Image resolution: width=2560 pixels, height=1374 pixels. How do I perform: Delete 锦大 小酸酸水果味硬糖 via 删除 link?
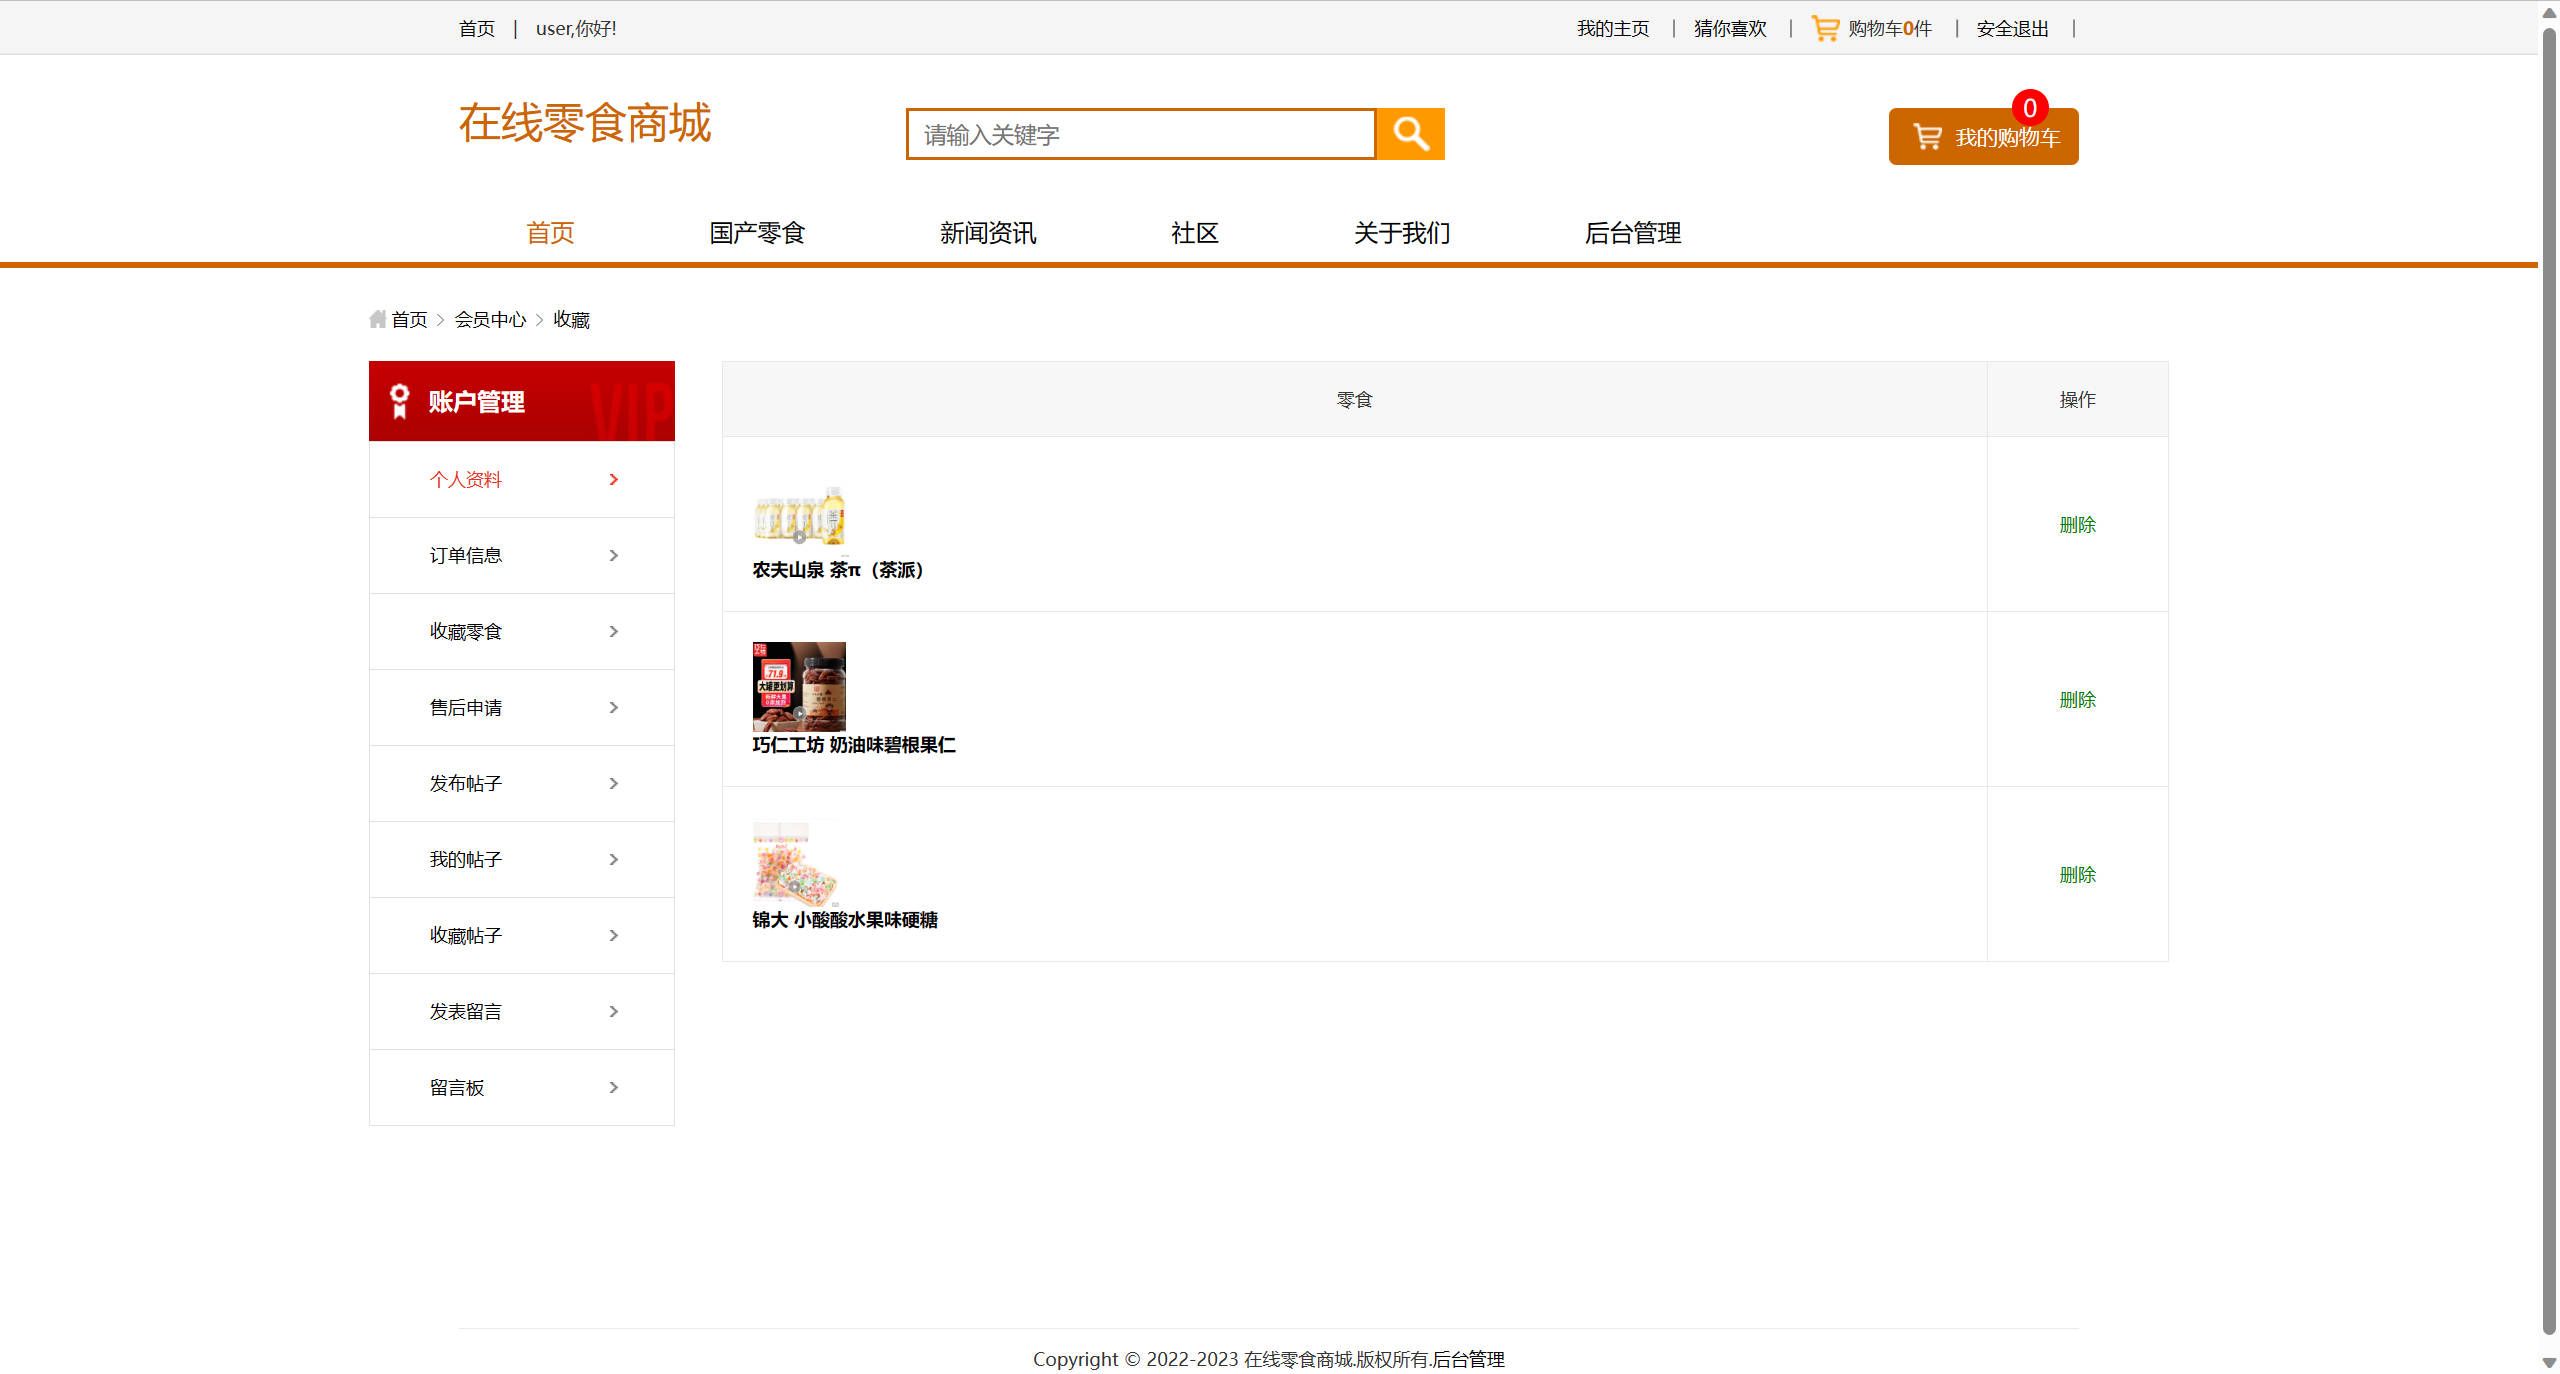point(2077,874)
